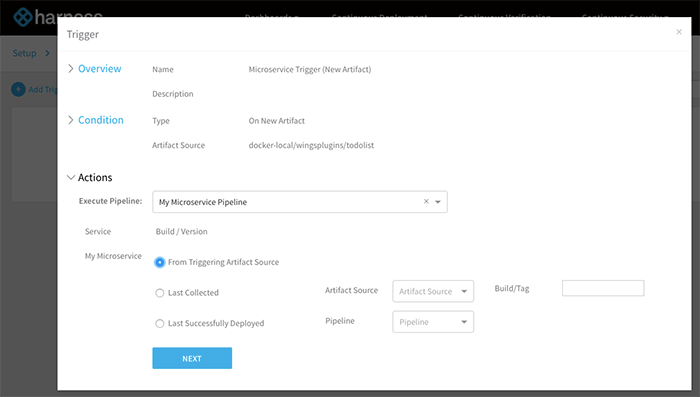This screenshot has width=700, height=397.
Task: Click the NEXT button
Action: click(x=192, y=358)
